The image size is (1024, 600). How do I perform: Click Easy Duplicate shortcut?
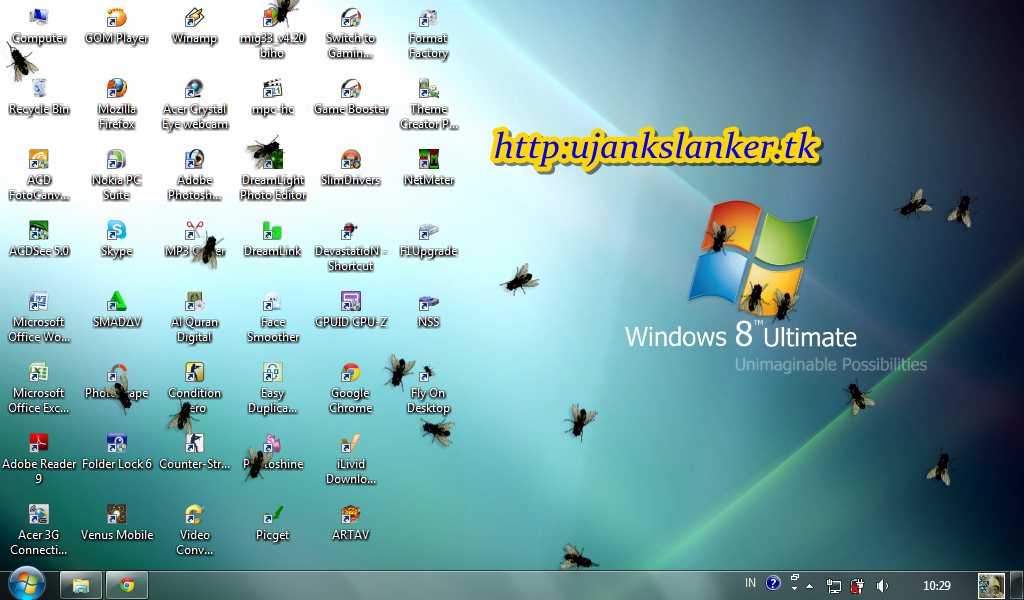272,388
